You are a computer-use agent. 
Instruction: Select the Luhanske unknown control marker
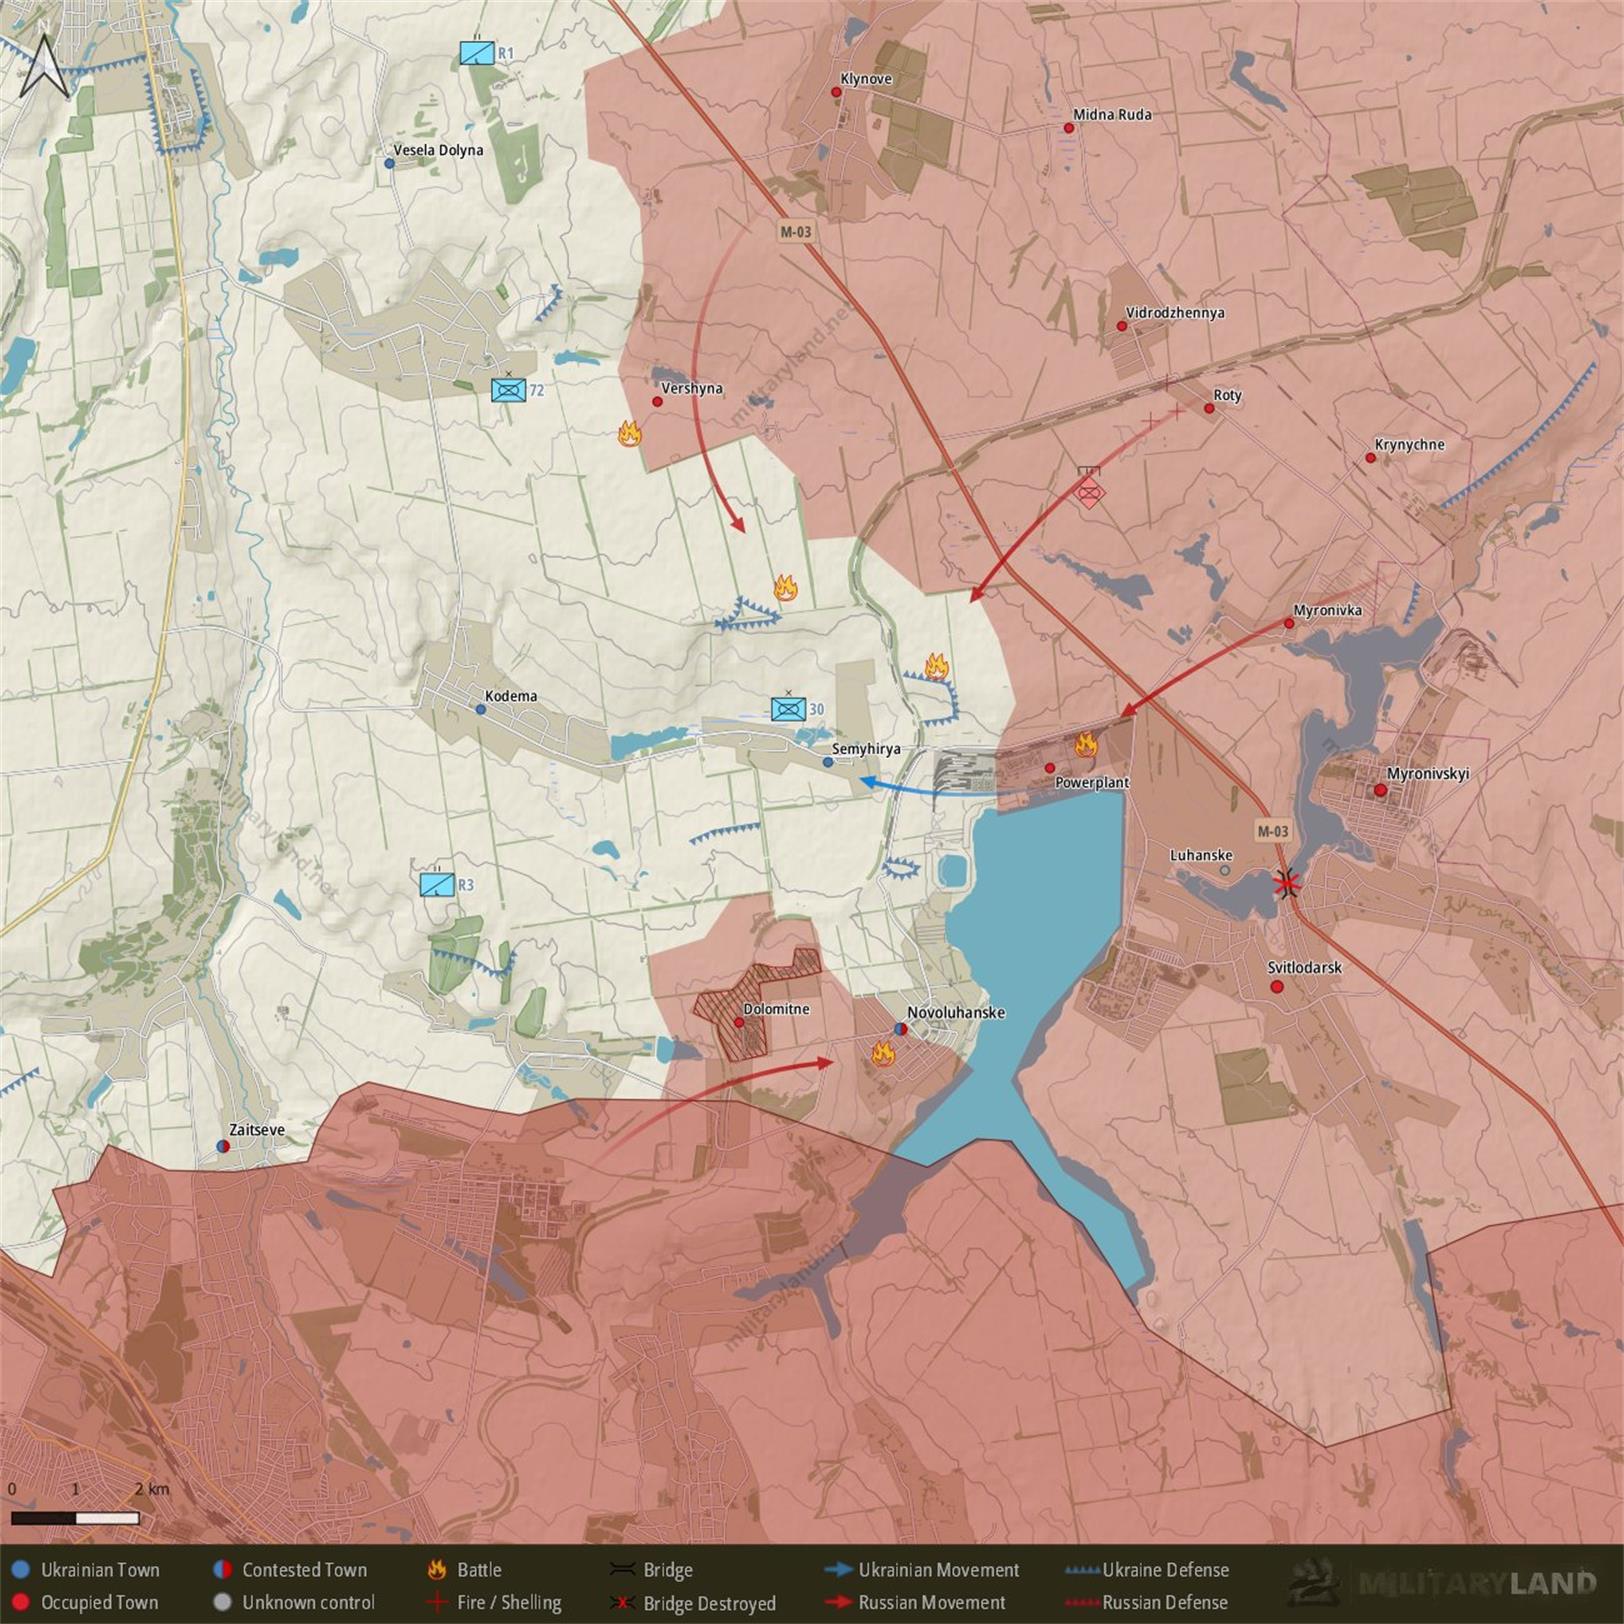(x=1225, y=871)
